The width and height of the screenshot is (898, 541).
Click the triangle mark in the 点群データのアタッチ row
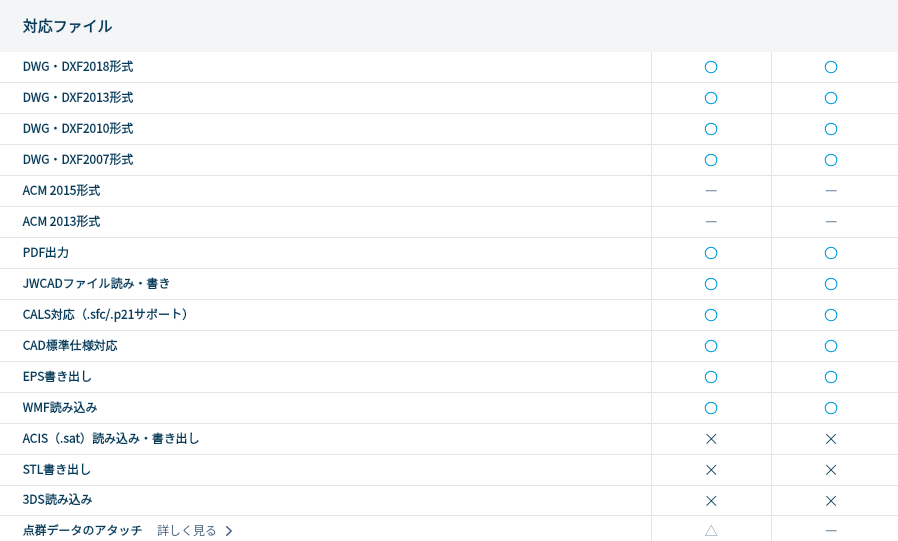(711, 531)
